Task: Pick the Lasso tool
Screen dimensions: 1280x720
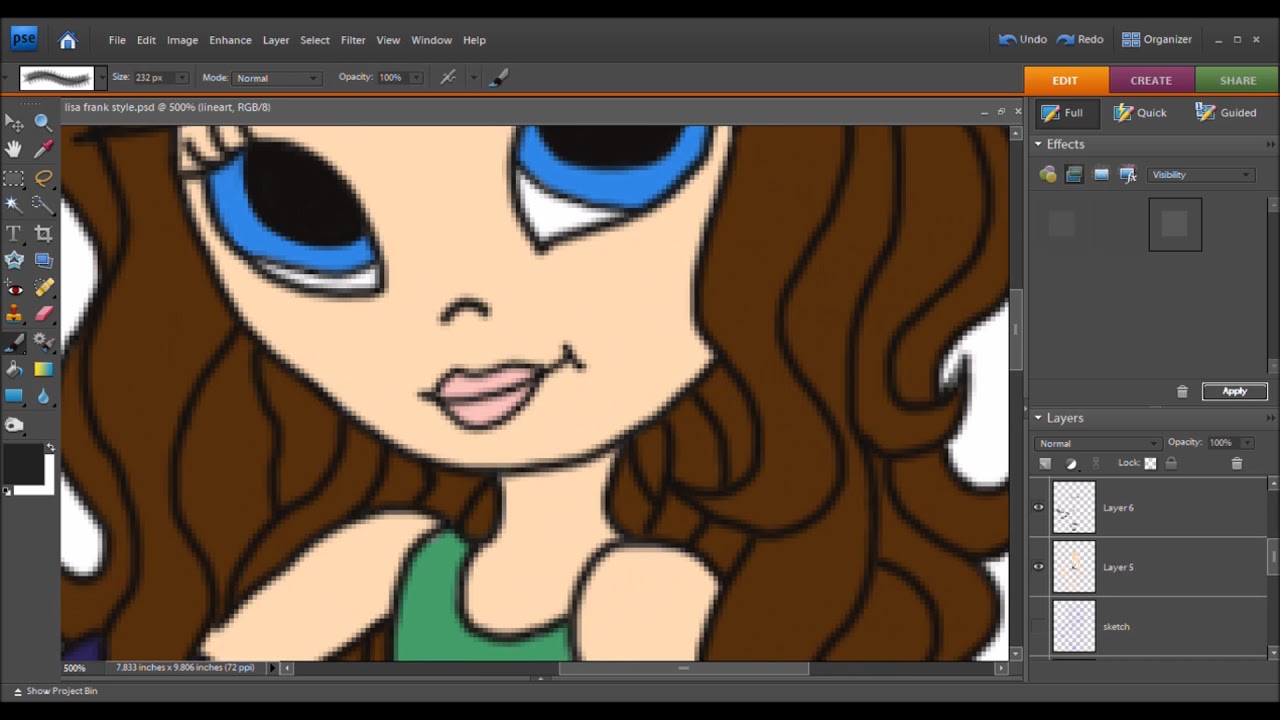Action: coord(43,178)
